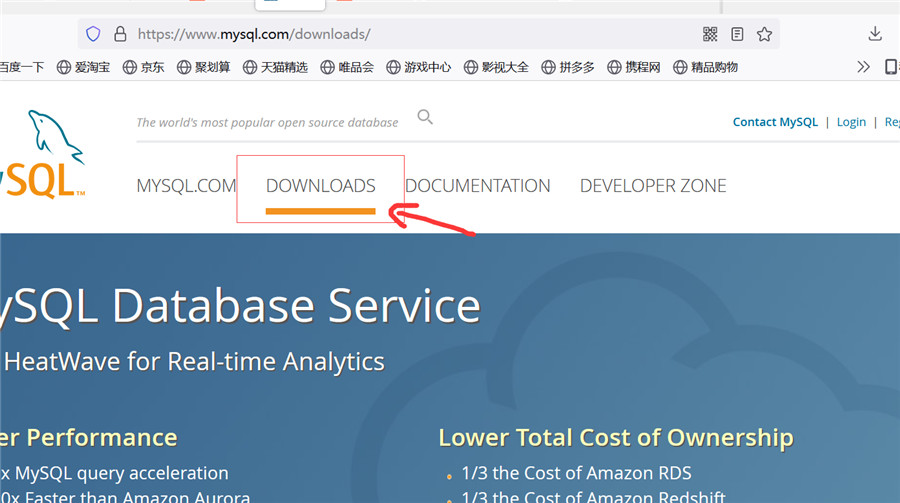This screenshot has height=503, width=900.
Task: Open the 天猫精选 bookmark
Action: pyautogui.click(x=275, y=67)
